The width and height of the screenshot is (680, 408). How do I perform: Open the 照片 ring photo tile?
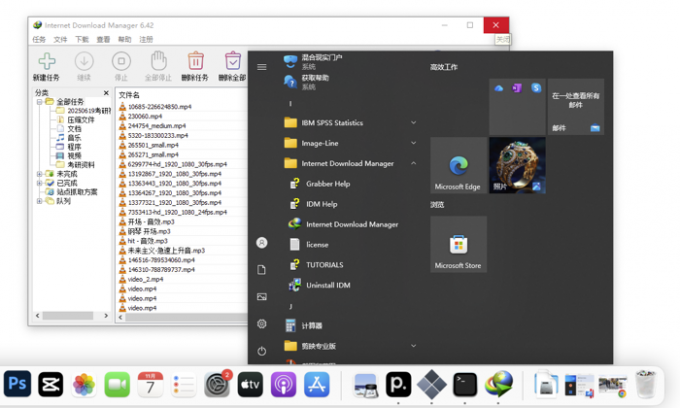517,165
